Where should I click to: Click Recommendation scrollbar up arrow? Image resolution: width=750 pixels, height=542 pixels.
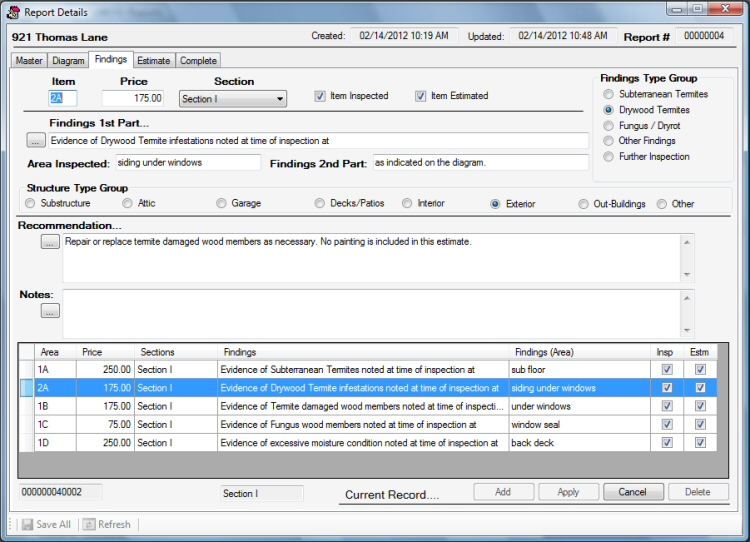687,243
